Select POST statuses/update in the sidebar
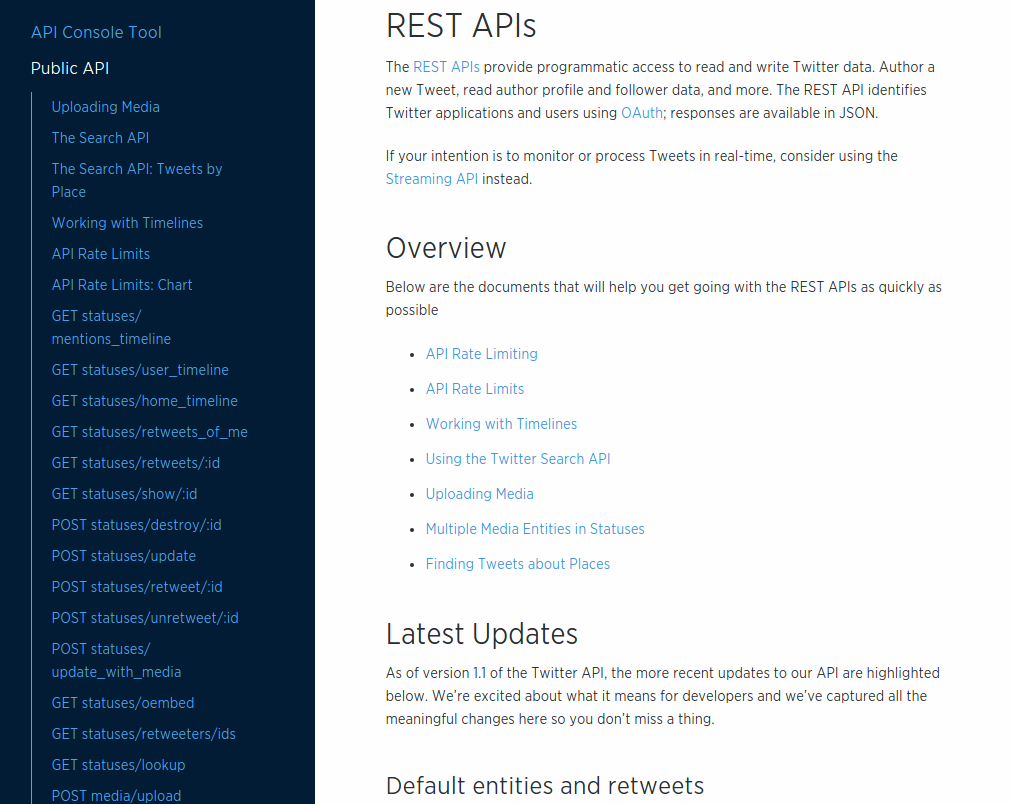This screenshot has height=804, width=1010. pos(124,556)
